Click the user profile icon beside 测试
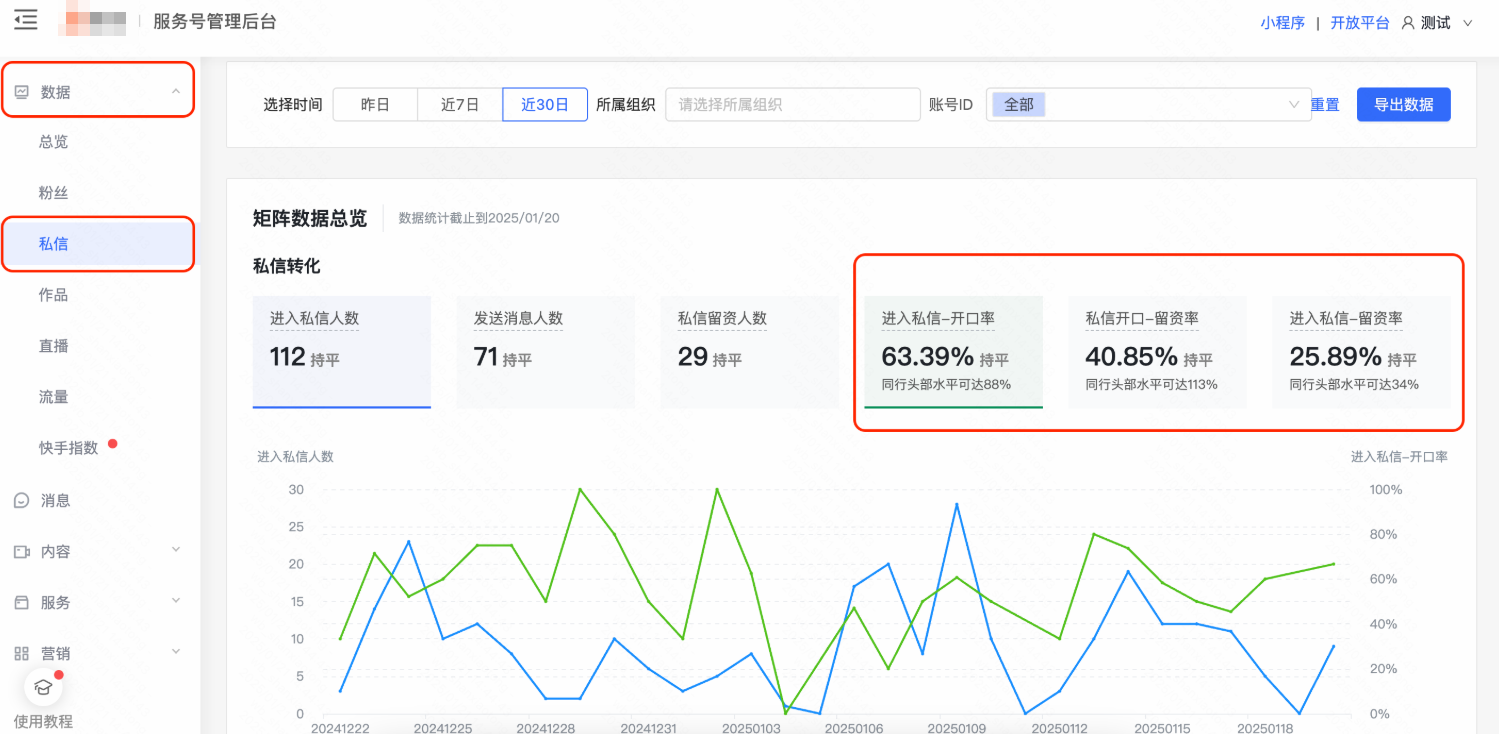1499x734 pixels. (x=1410, y=22)
